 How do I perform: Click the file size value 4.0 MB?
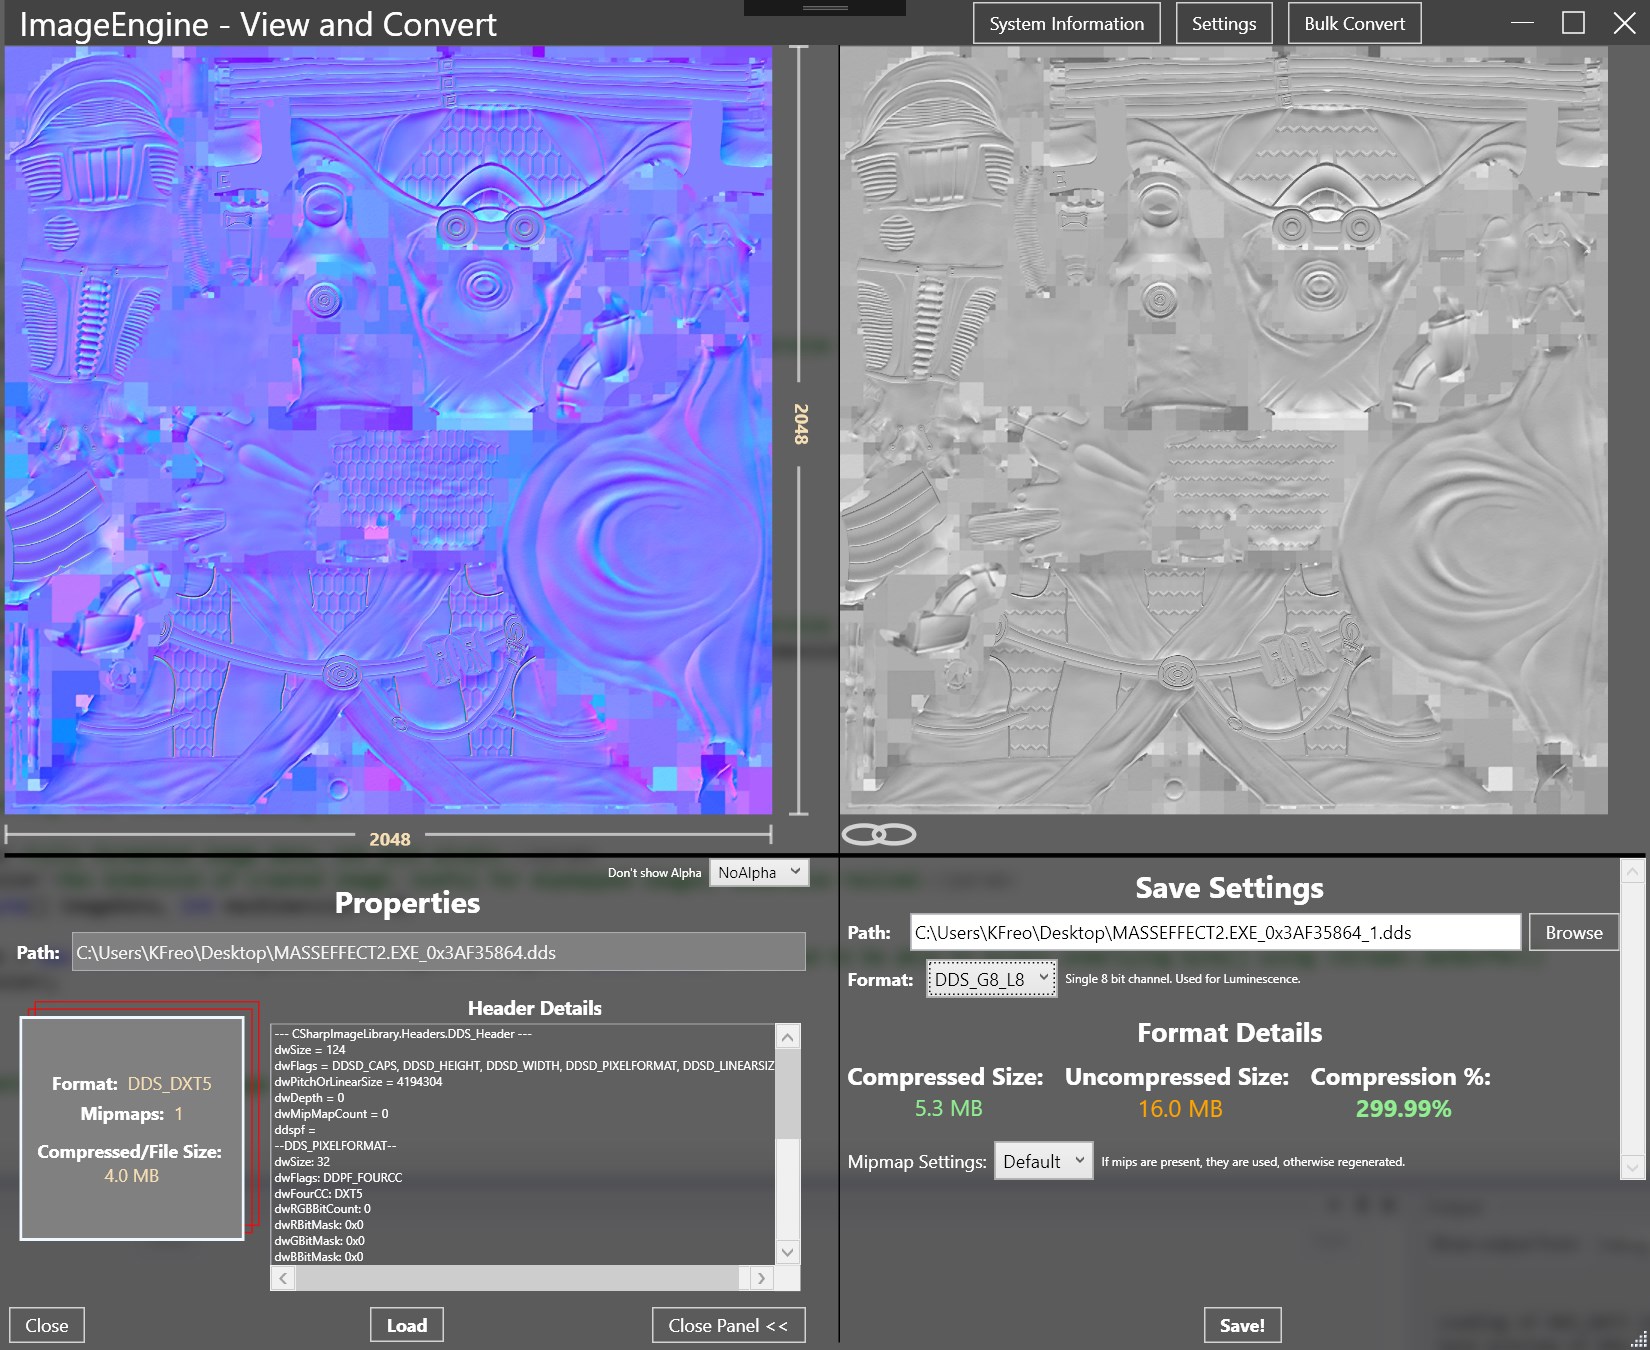coord(132,1175)
